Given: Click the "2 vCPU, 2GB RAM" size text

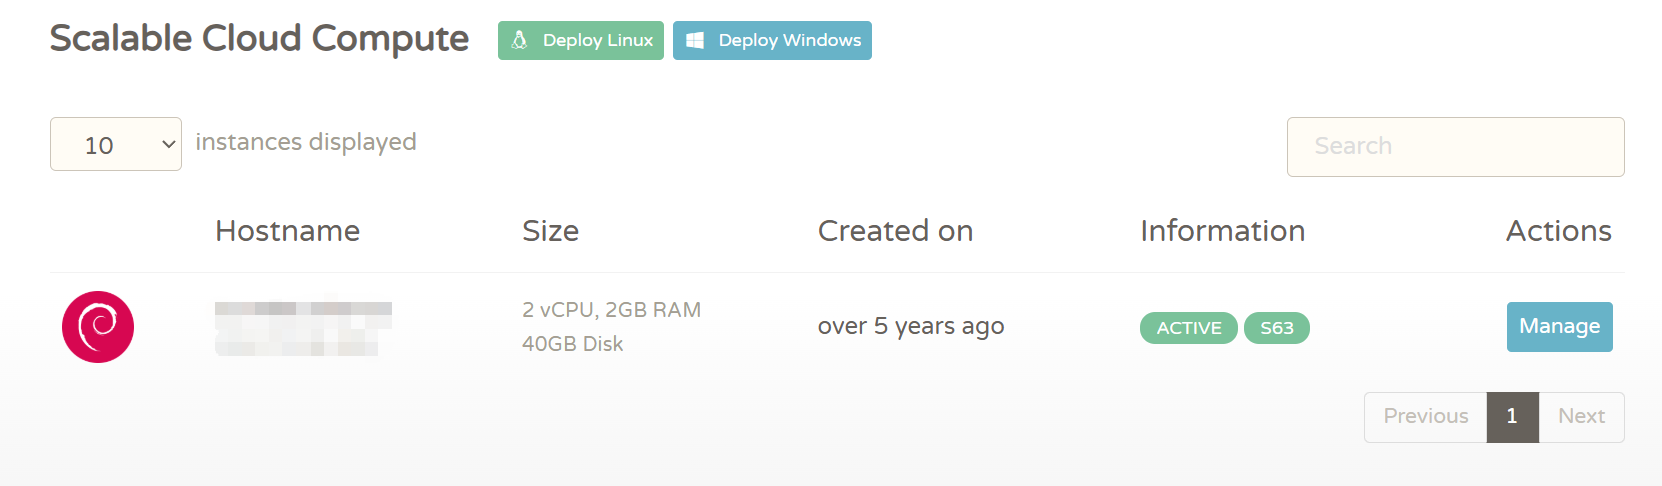Looking at the screenshot, I should [x=611, y=310].
